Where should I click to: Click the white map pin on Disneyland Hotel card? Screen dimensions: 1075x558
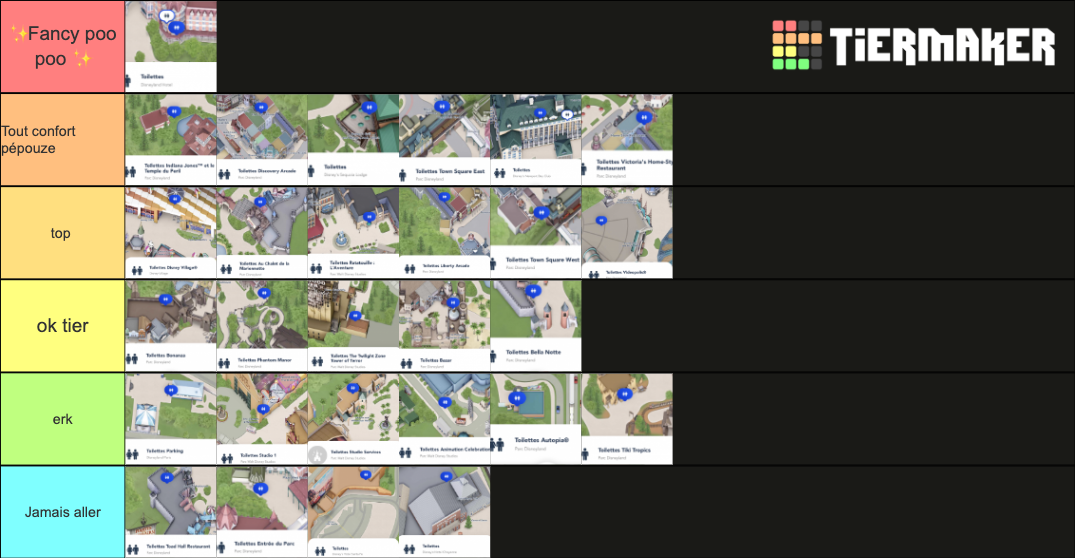[166, 16]
